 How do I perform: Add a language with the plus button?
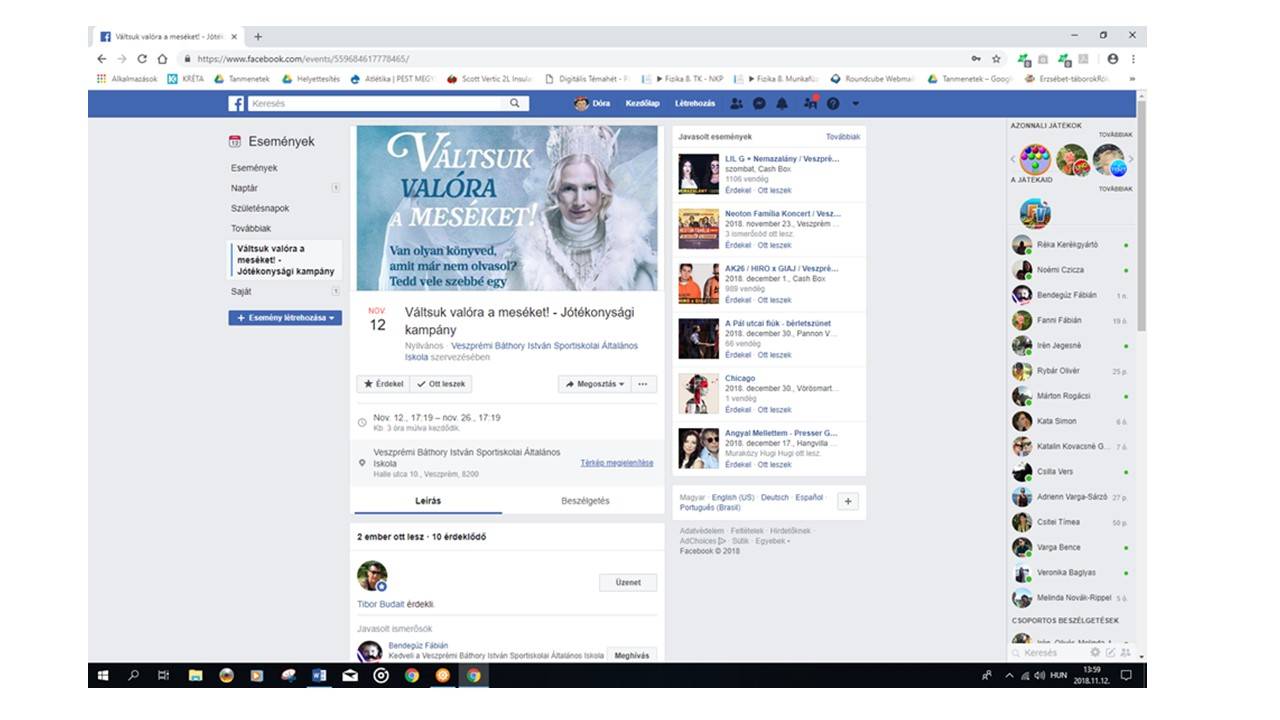click(848, 502)
